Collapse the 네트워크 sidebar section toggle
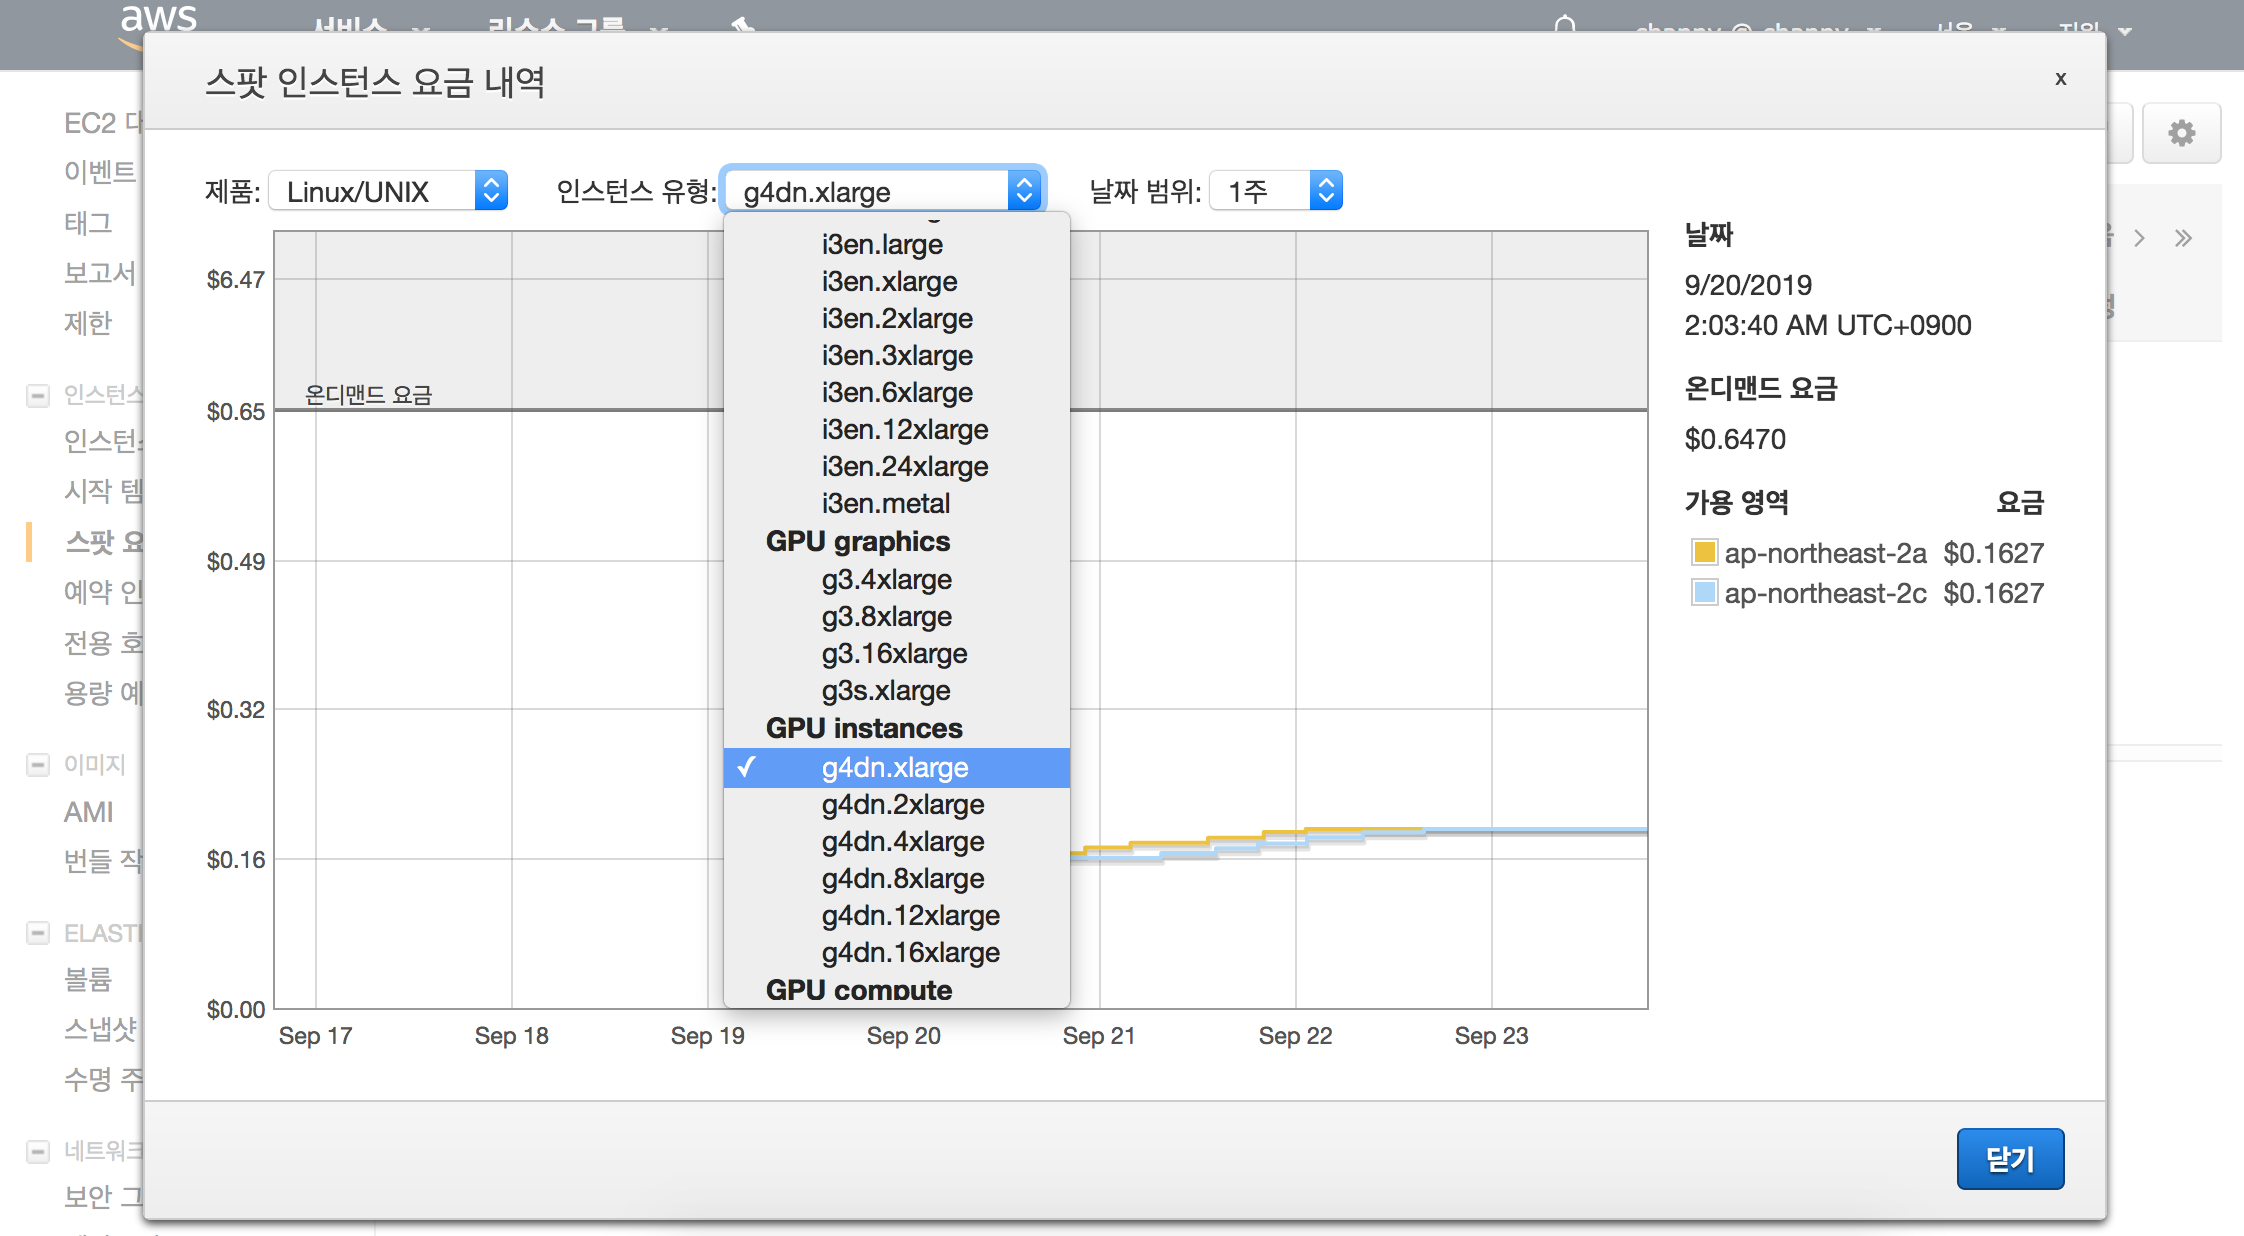 (38, 1151)
